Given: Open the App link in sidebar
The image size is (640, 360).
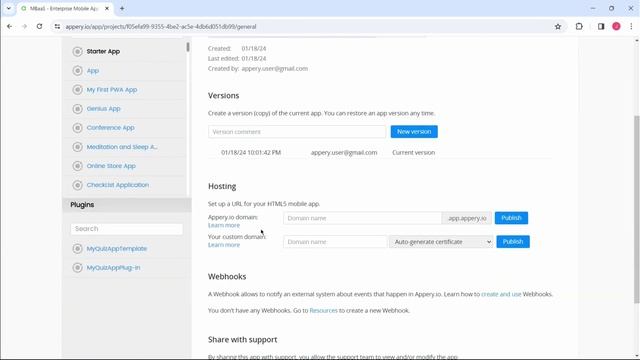Looking at the screenshot, I should click(x=93, y=71).
